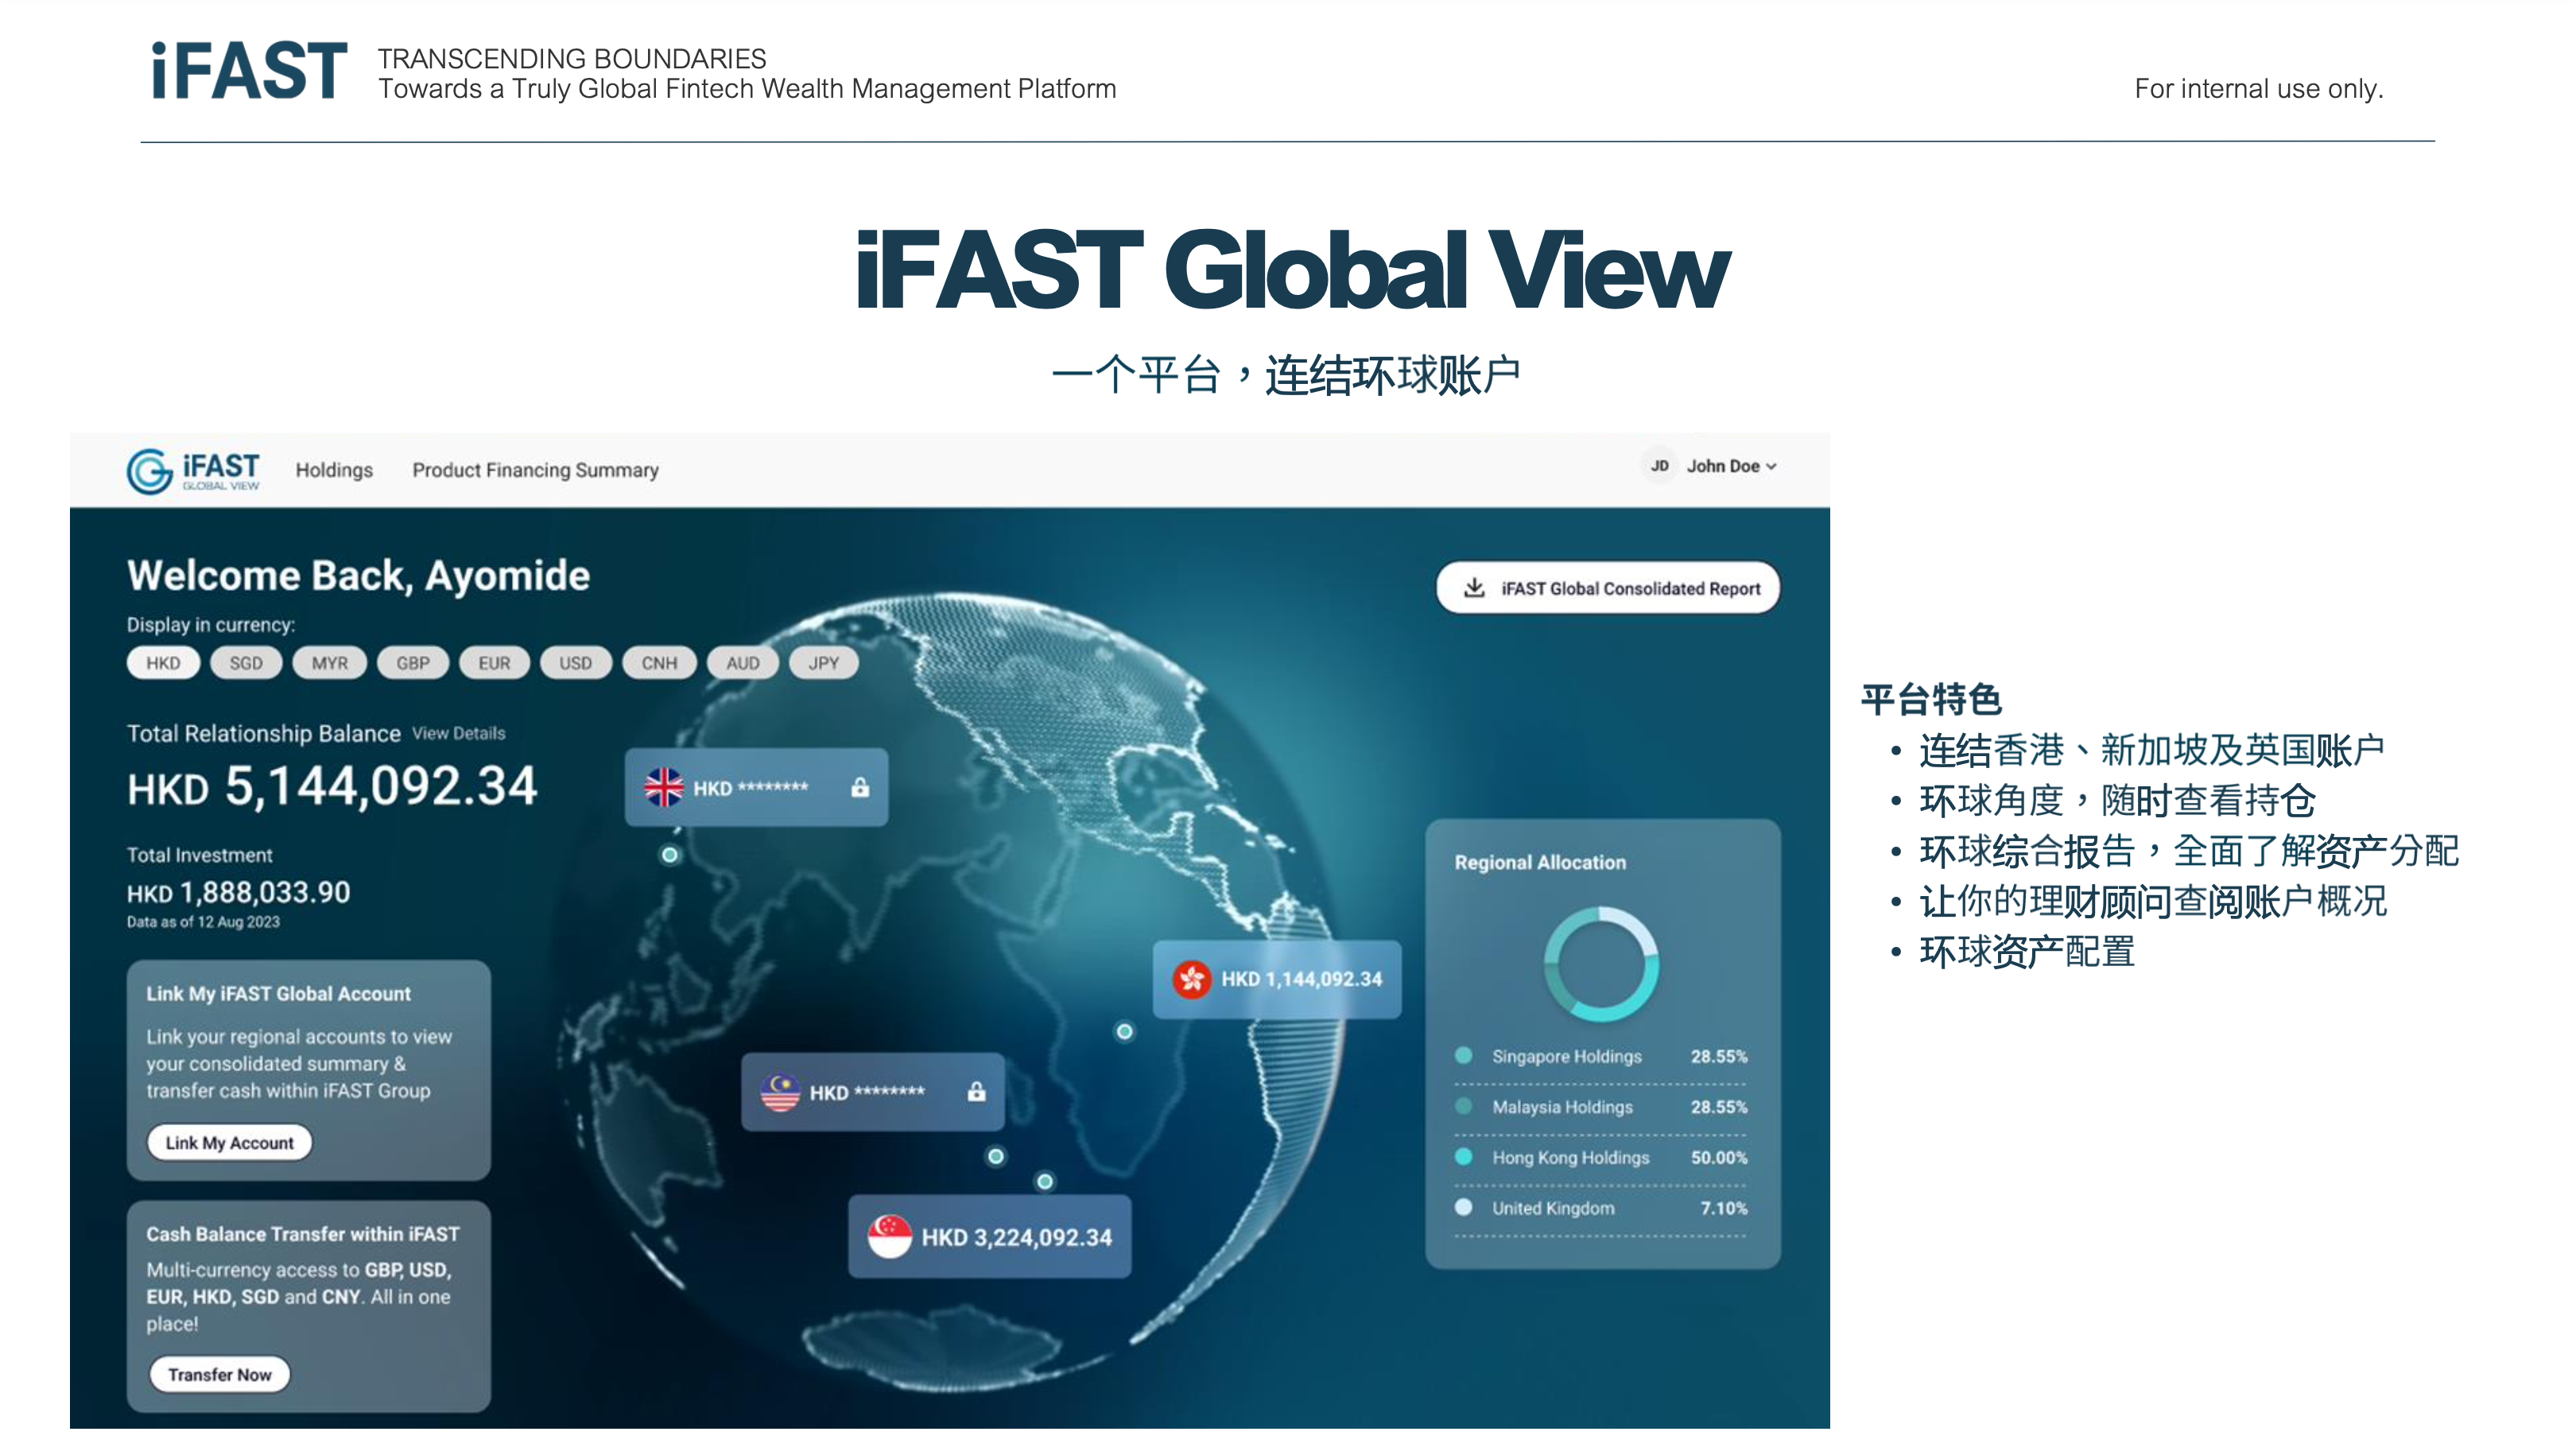The height and width of the screenshot is (1447, 2576).
Task: Click the Singapore flag icon
Action: click(x=889, y=1237)
